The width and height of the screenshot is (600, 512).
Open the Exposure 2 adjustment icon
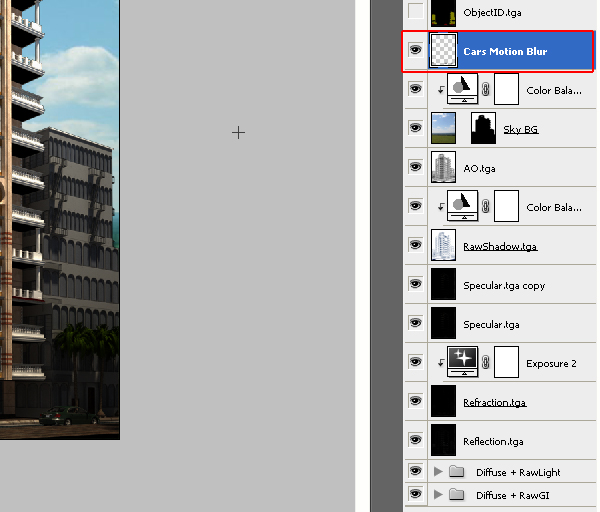pos(463,362)
